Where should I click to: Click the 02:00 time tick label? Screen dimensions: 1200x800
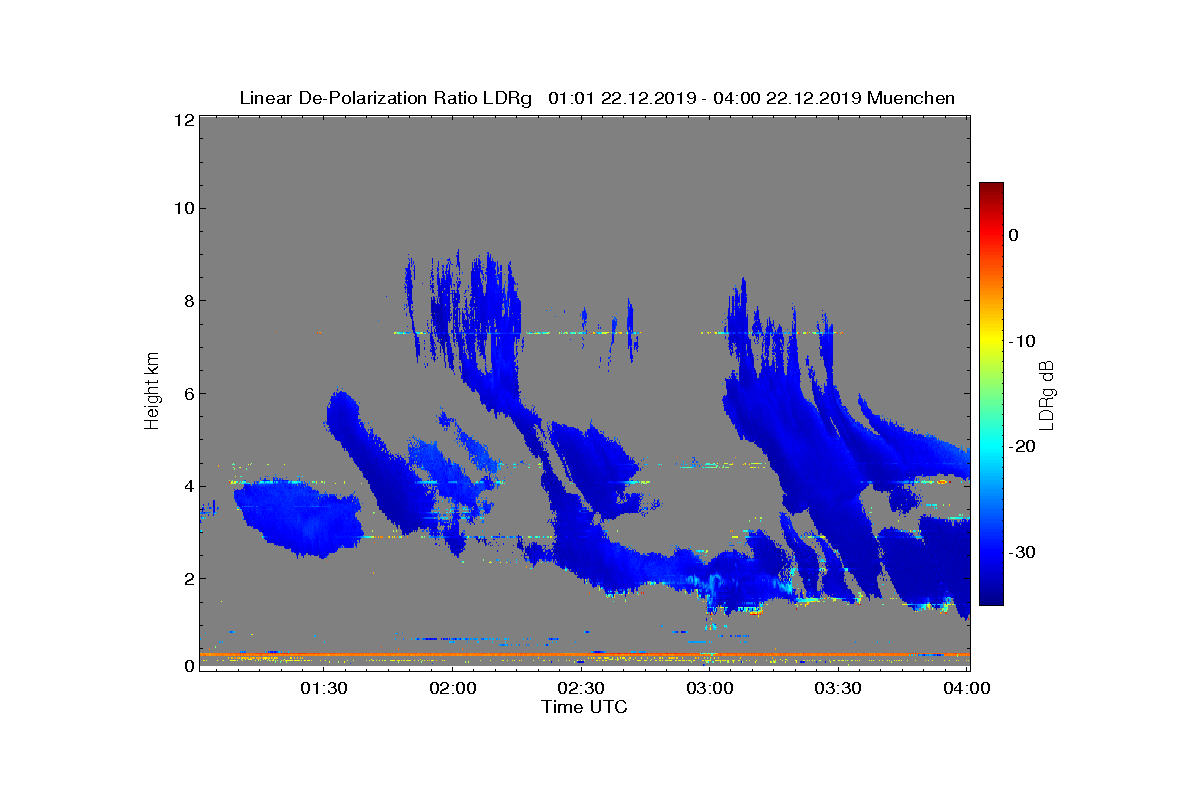tap(452, 688)
